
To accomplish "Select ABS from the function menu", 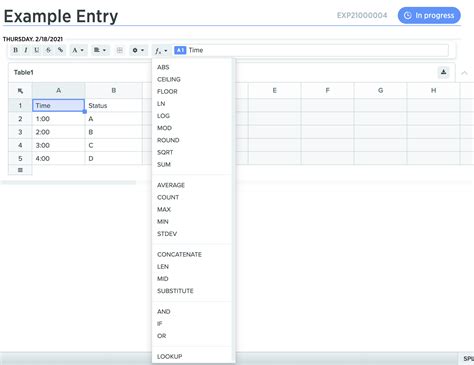I will tap(163, 67).
